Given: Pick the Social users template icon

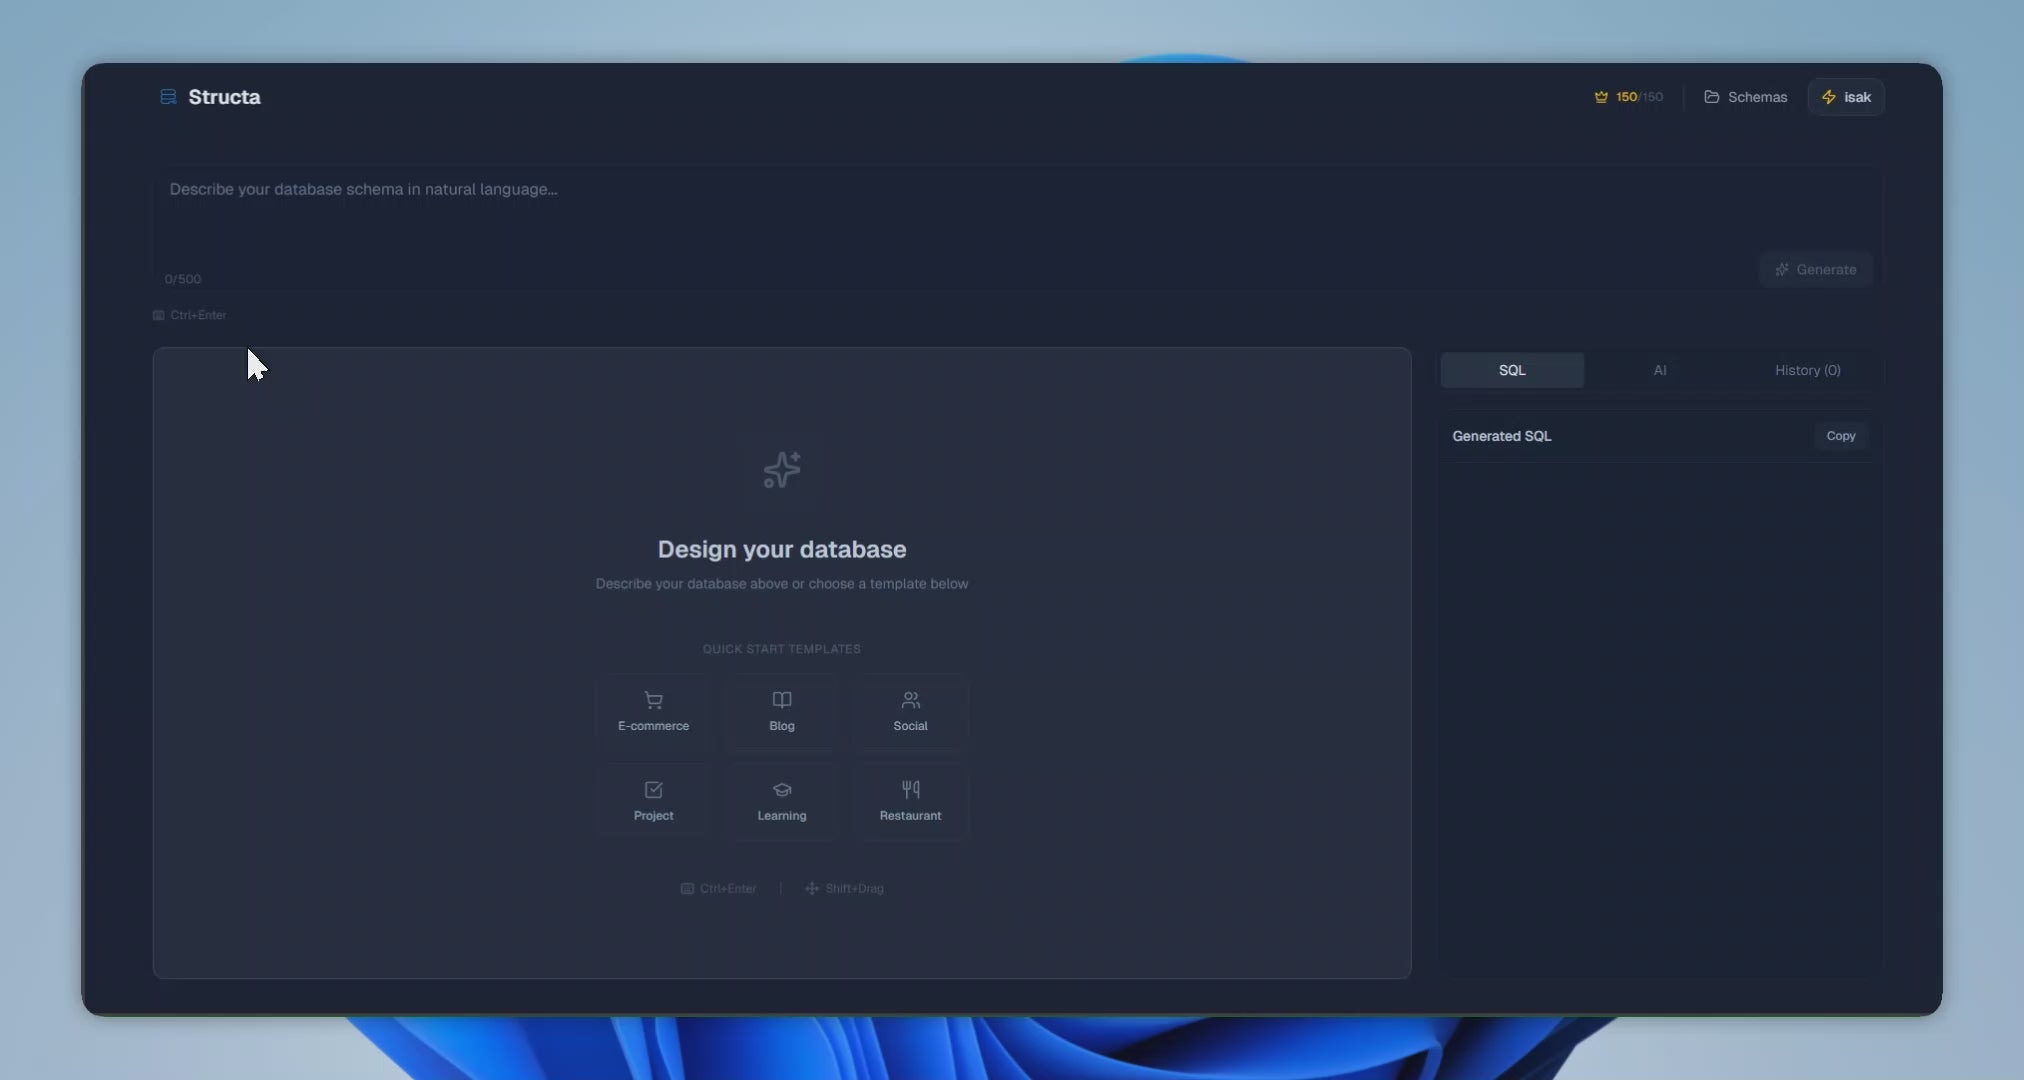Looking at the screenshot, I should 910,700.
